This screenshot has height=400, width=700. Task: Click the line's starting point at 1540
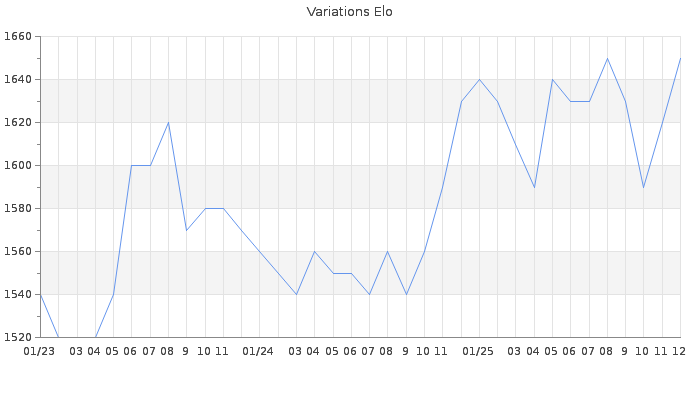[40, 294]
